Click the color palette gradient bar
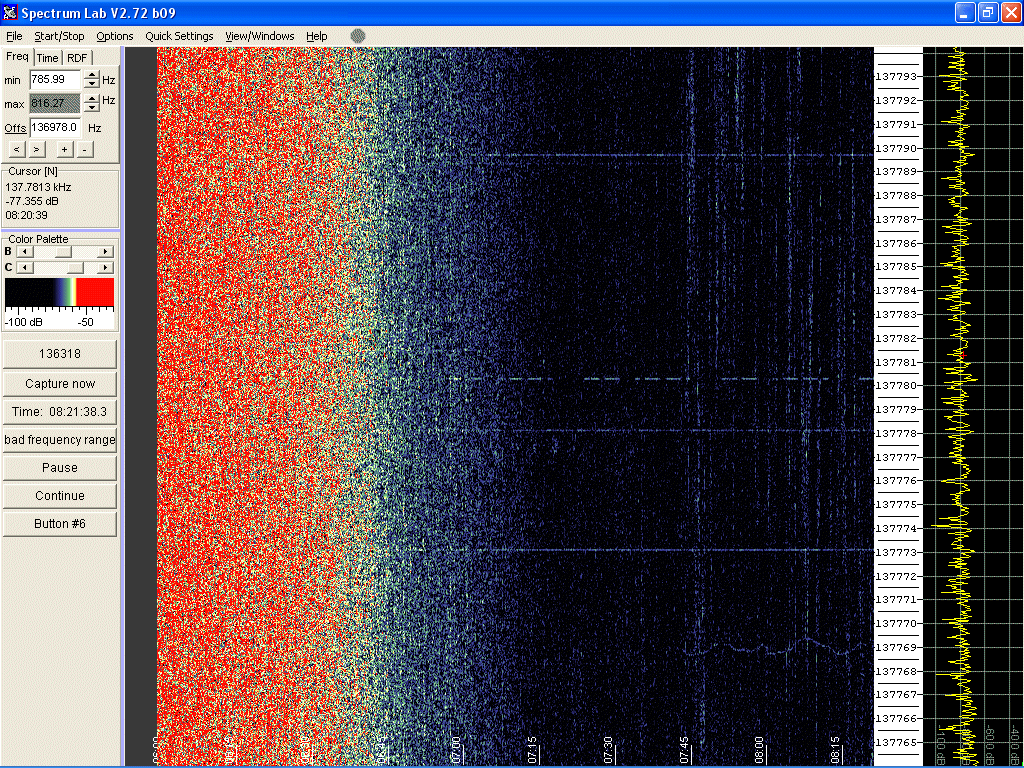The height and width of the screenshot is (768, 1024). point(59,292)
